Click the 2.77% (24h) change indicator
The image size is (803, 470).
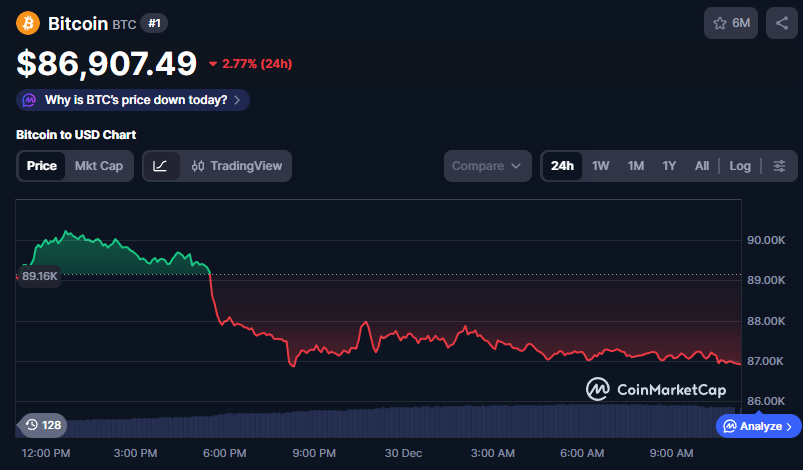point(250,64)
